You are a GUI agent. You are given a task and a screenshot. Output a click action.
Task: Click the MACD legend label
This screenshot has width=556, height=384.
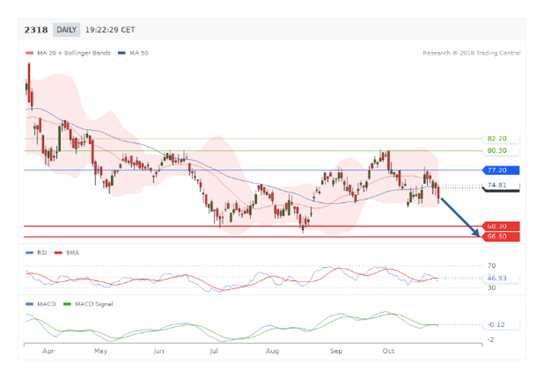point(46,304)
